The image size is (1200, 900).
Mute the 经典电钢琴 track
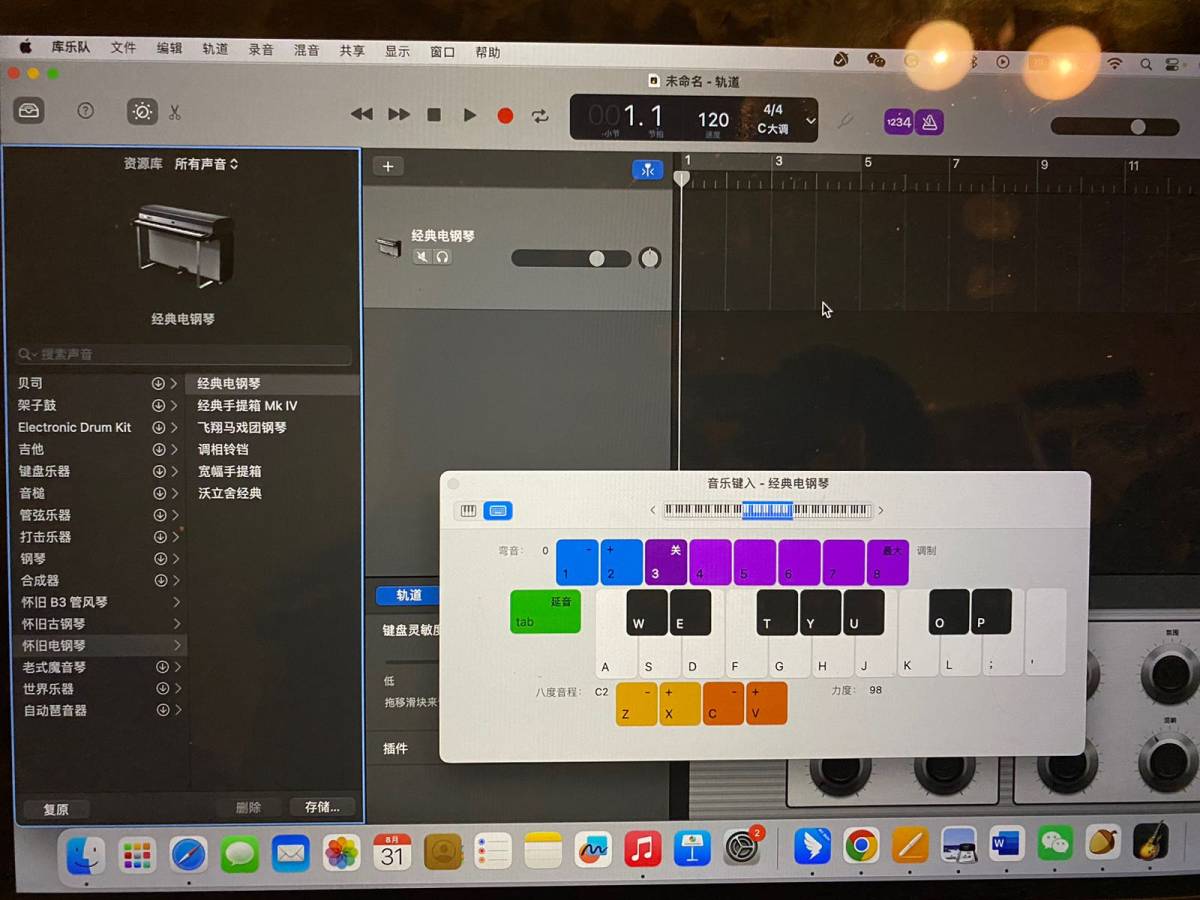pos(422,257)
